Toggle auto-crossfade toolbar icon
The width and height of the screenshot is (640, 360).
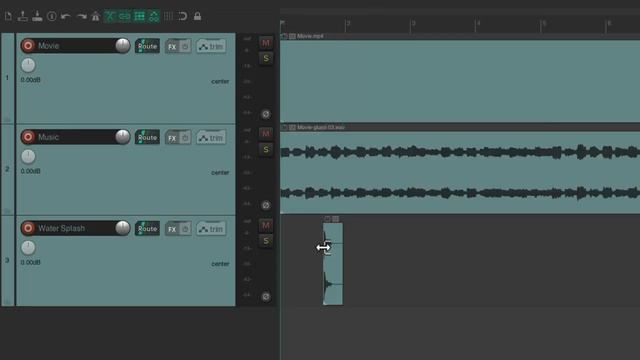pos(110,16)
